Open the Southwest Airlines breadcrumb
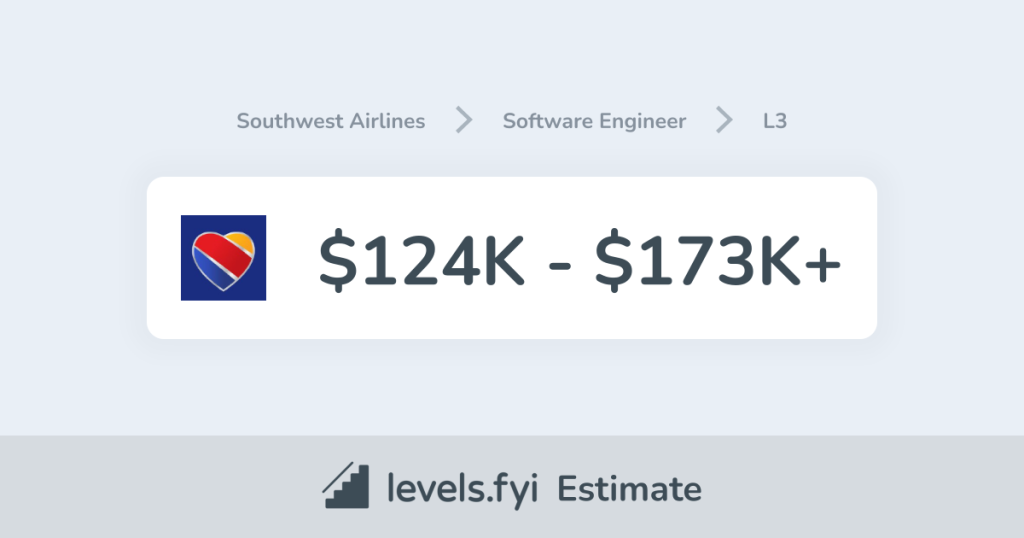The height and width of the screenshot is (538, 1024). tap(330, 121)
